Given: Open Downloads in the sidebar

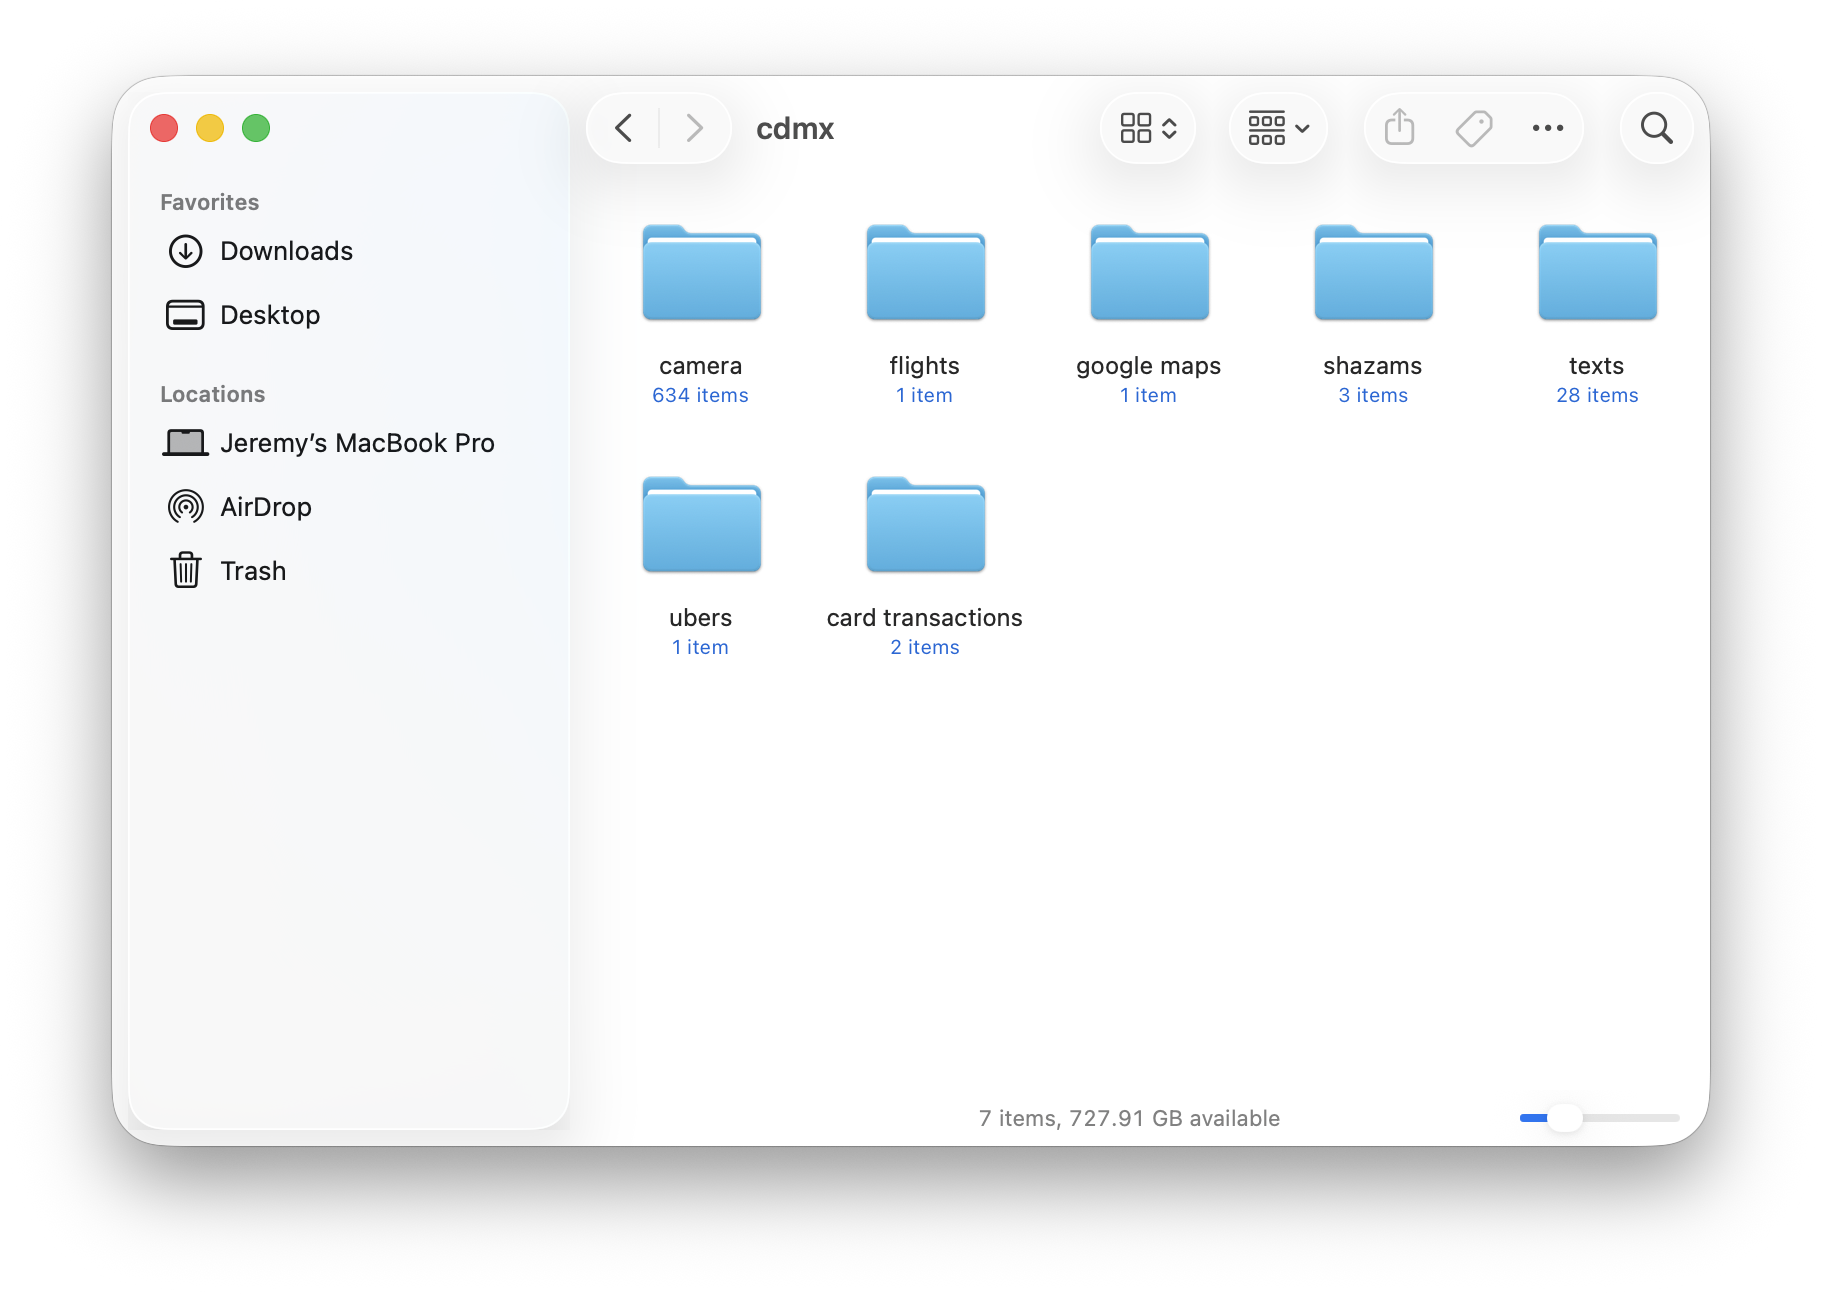Looking at the screenshot, I should pyautogui.click(x=286, y=251).
